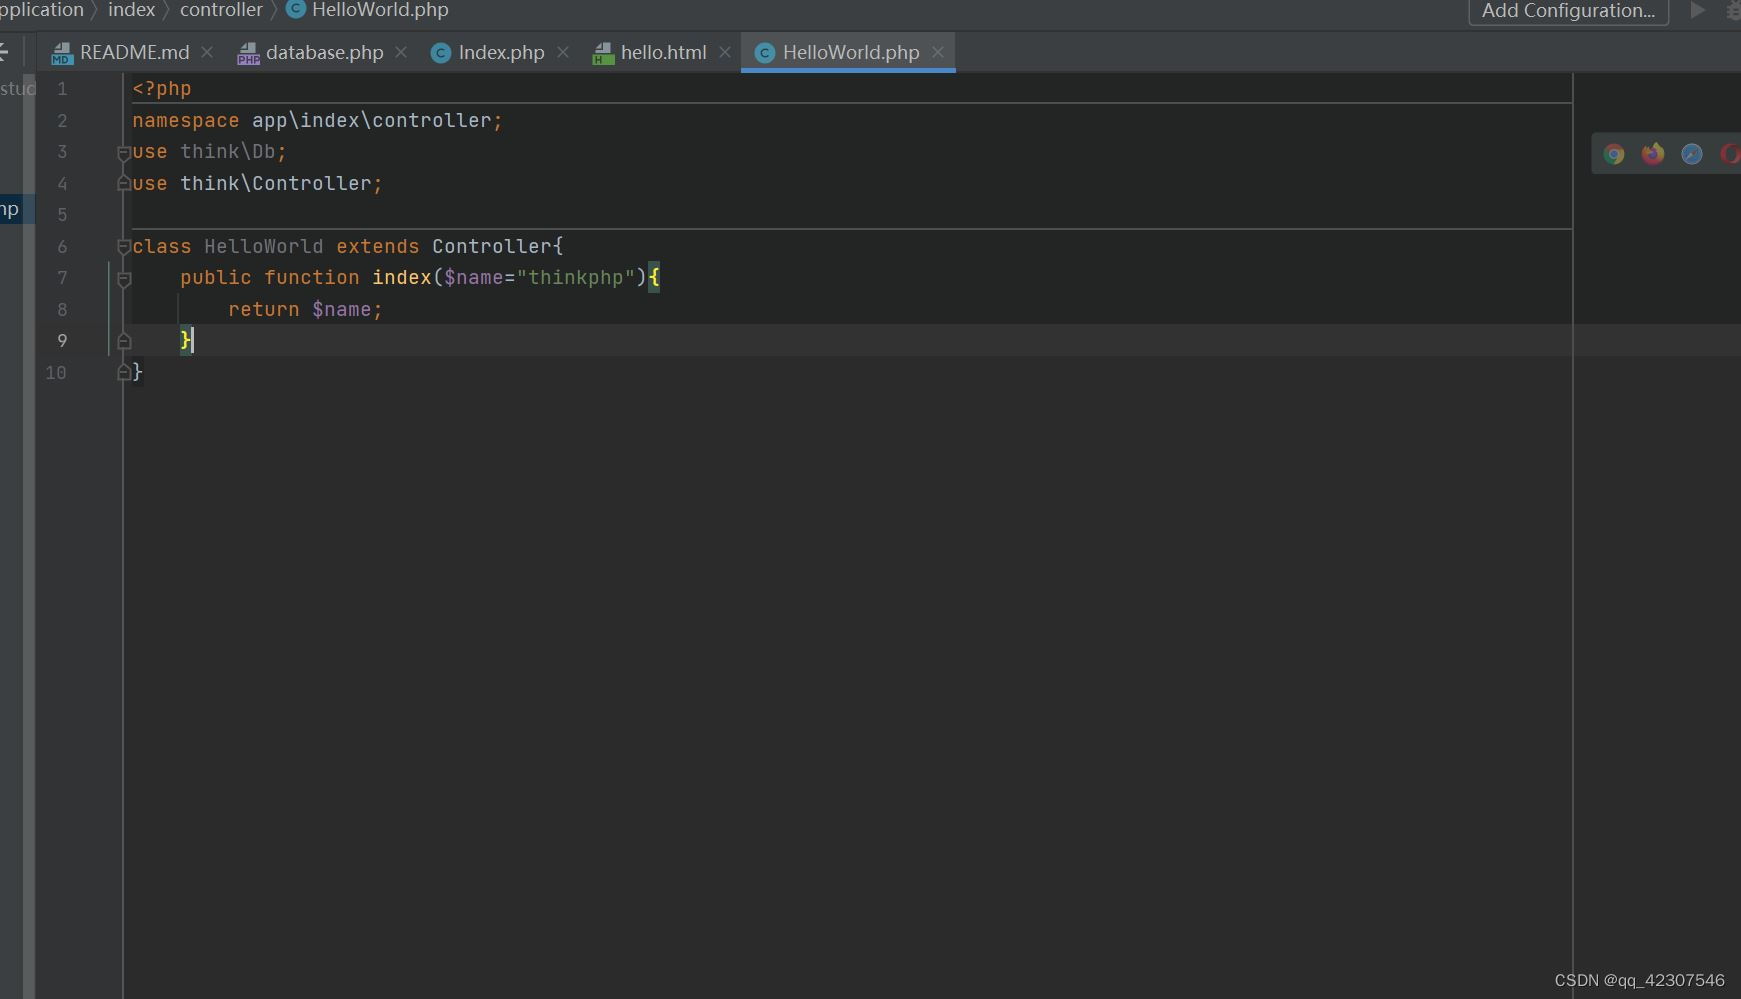Click class fold end marker on line 10
Screen dimensions: 1741x999
[124, 373]
